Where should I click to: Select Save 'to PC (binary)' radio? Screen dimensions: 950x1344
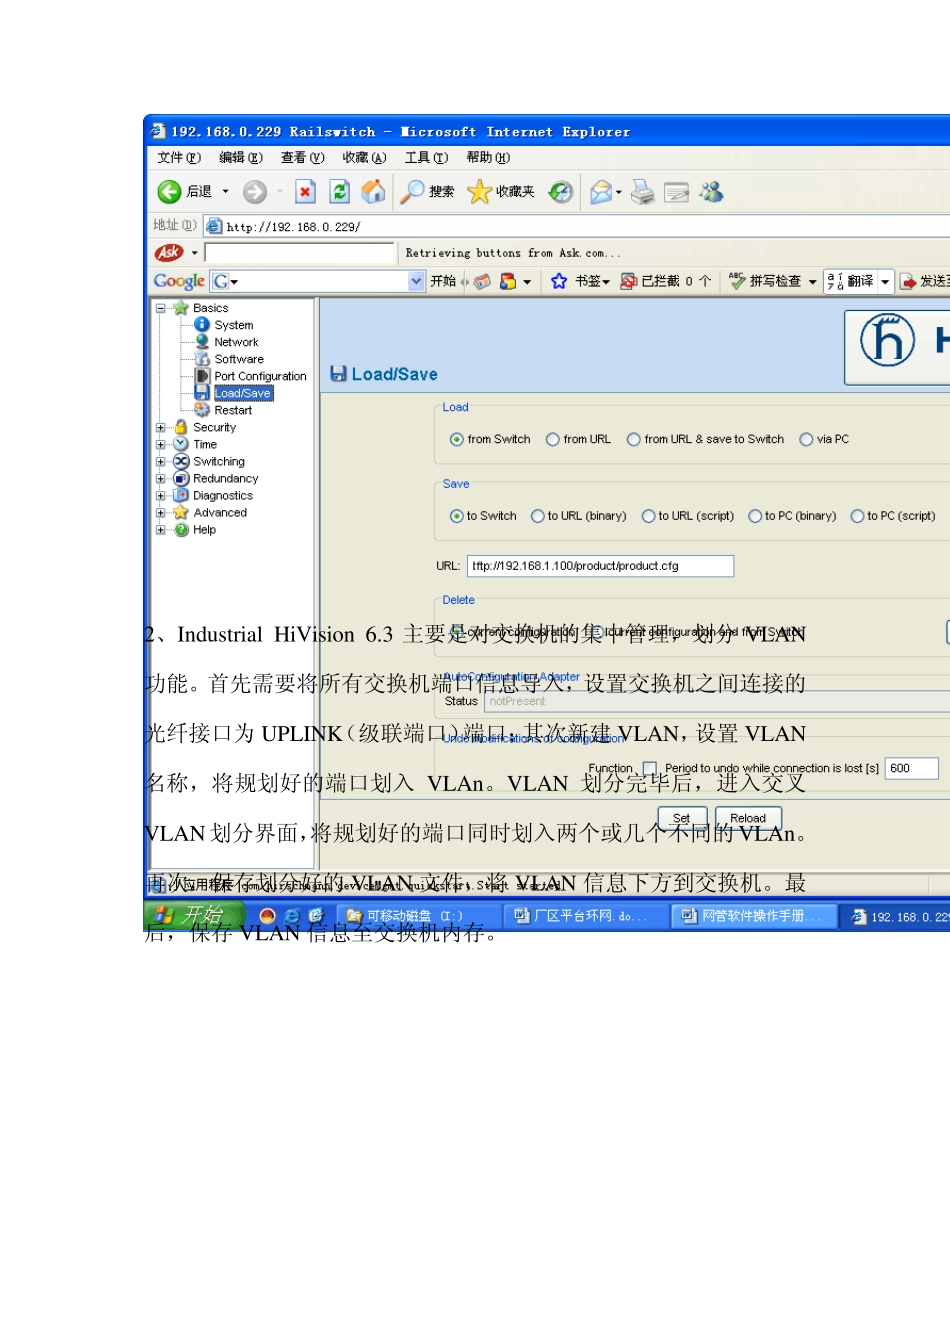756,516
